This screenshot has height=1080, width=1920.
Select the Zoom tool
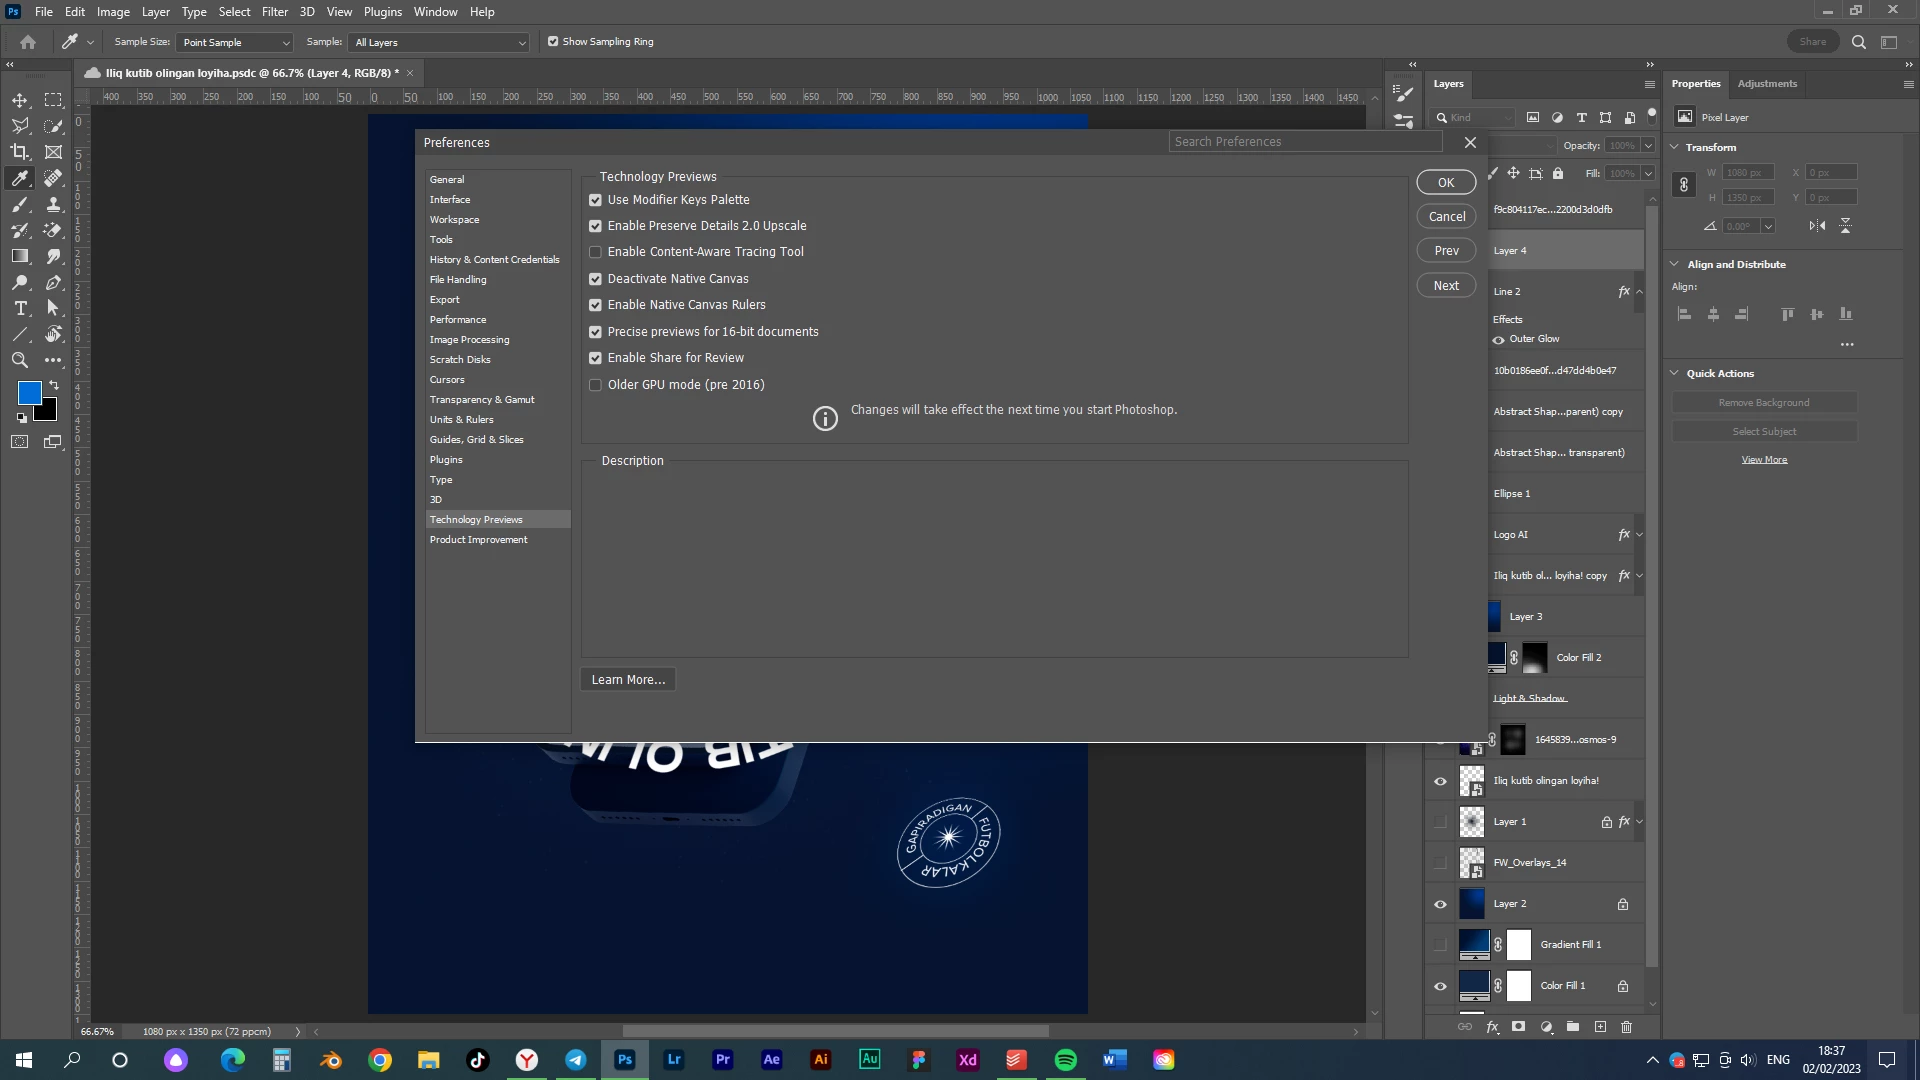point(19,360)
